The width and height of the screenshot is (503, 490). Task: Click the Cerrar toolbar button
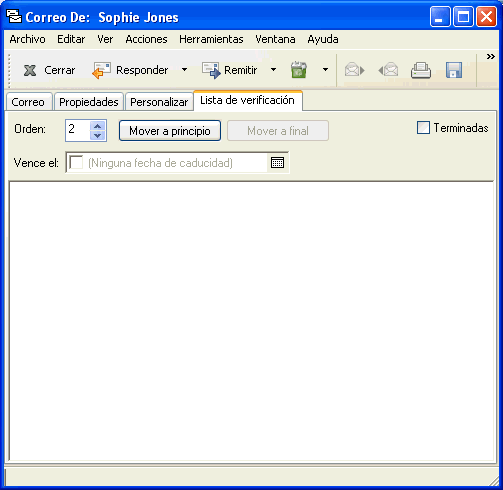pyautogui.click(x=49, y=70)
